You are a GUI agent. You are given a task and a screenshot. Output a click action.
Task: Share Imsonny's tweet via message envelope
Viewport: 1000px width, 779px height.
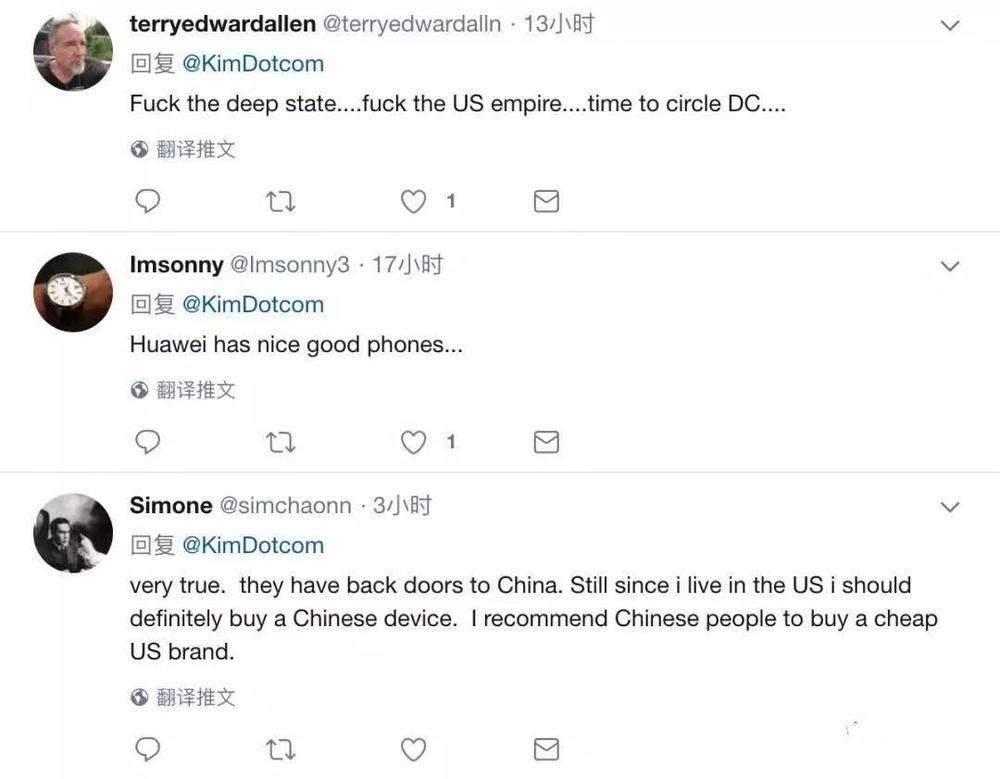(x=547, y=441)
